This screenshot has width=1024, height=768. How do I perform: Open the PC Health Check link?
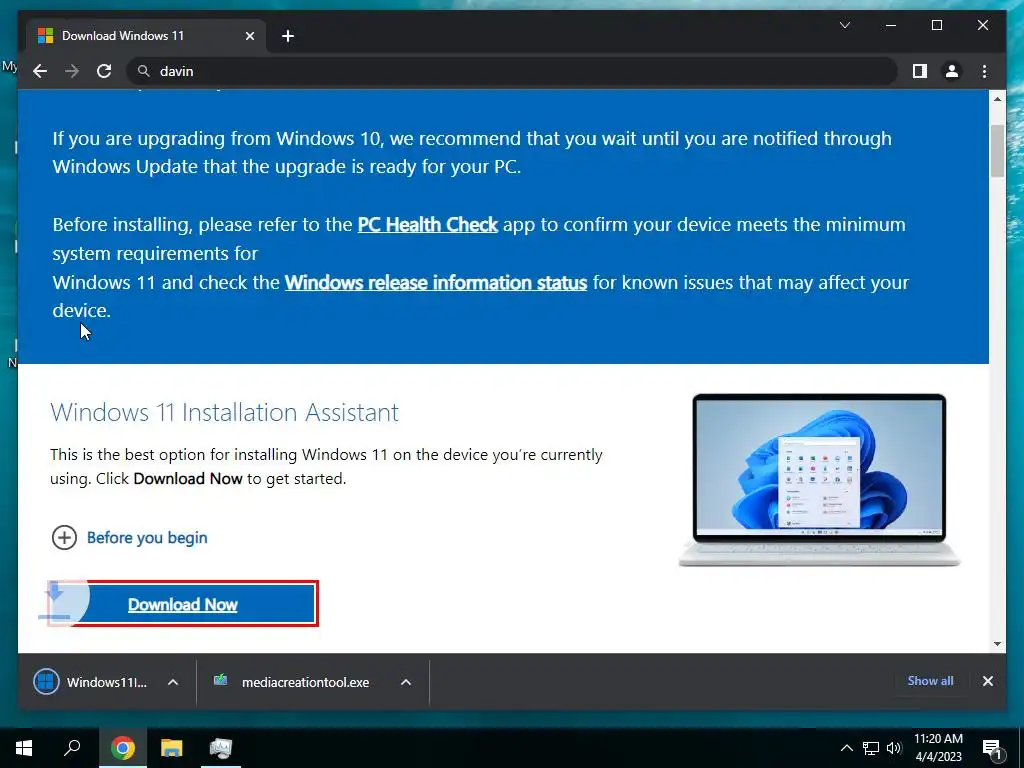pos(428,225)
